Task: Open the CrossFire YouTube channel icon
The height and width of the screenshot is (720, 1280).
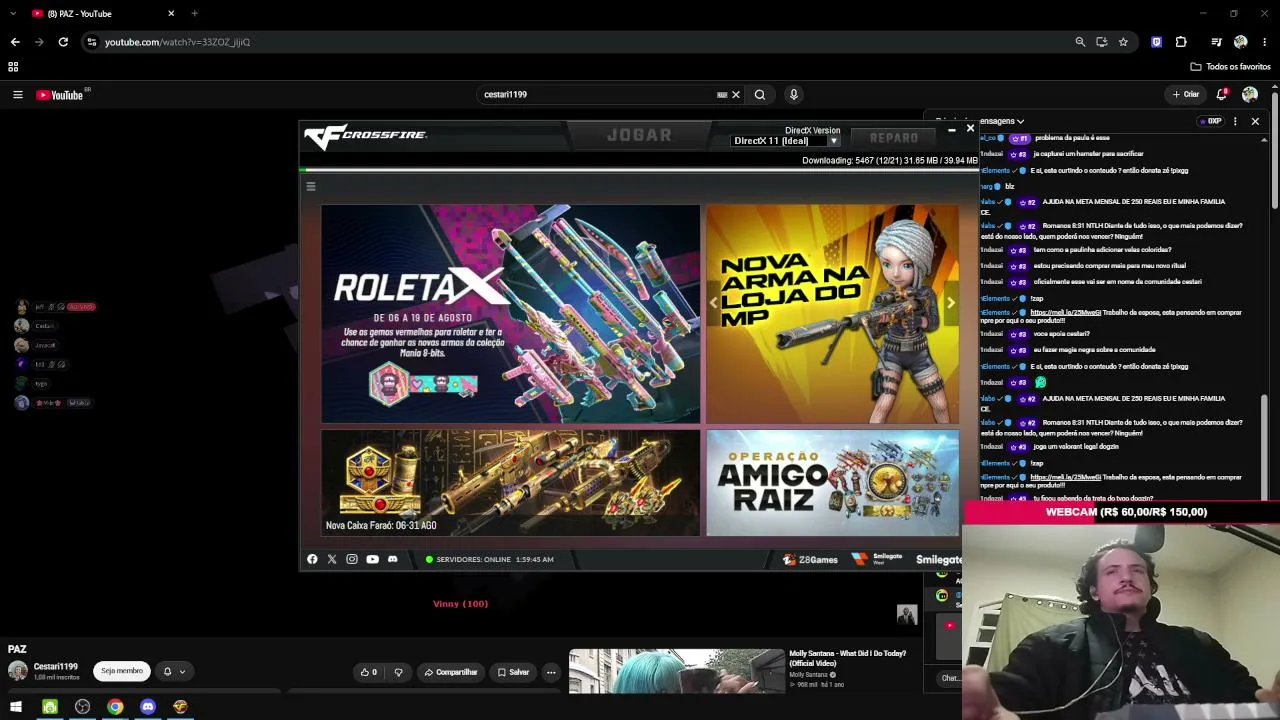Action: pos(372,559)
